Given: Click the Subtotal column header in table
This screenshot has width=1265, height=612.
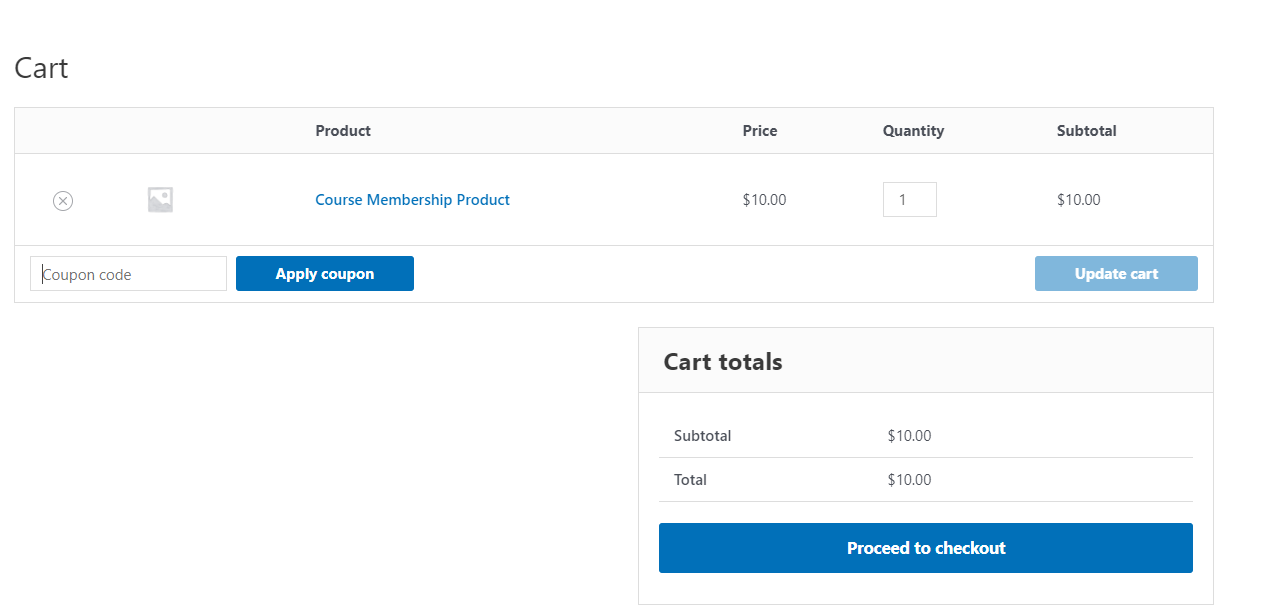Looking at the screenshot, I should (x=1086, y=131).
